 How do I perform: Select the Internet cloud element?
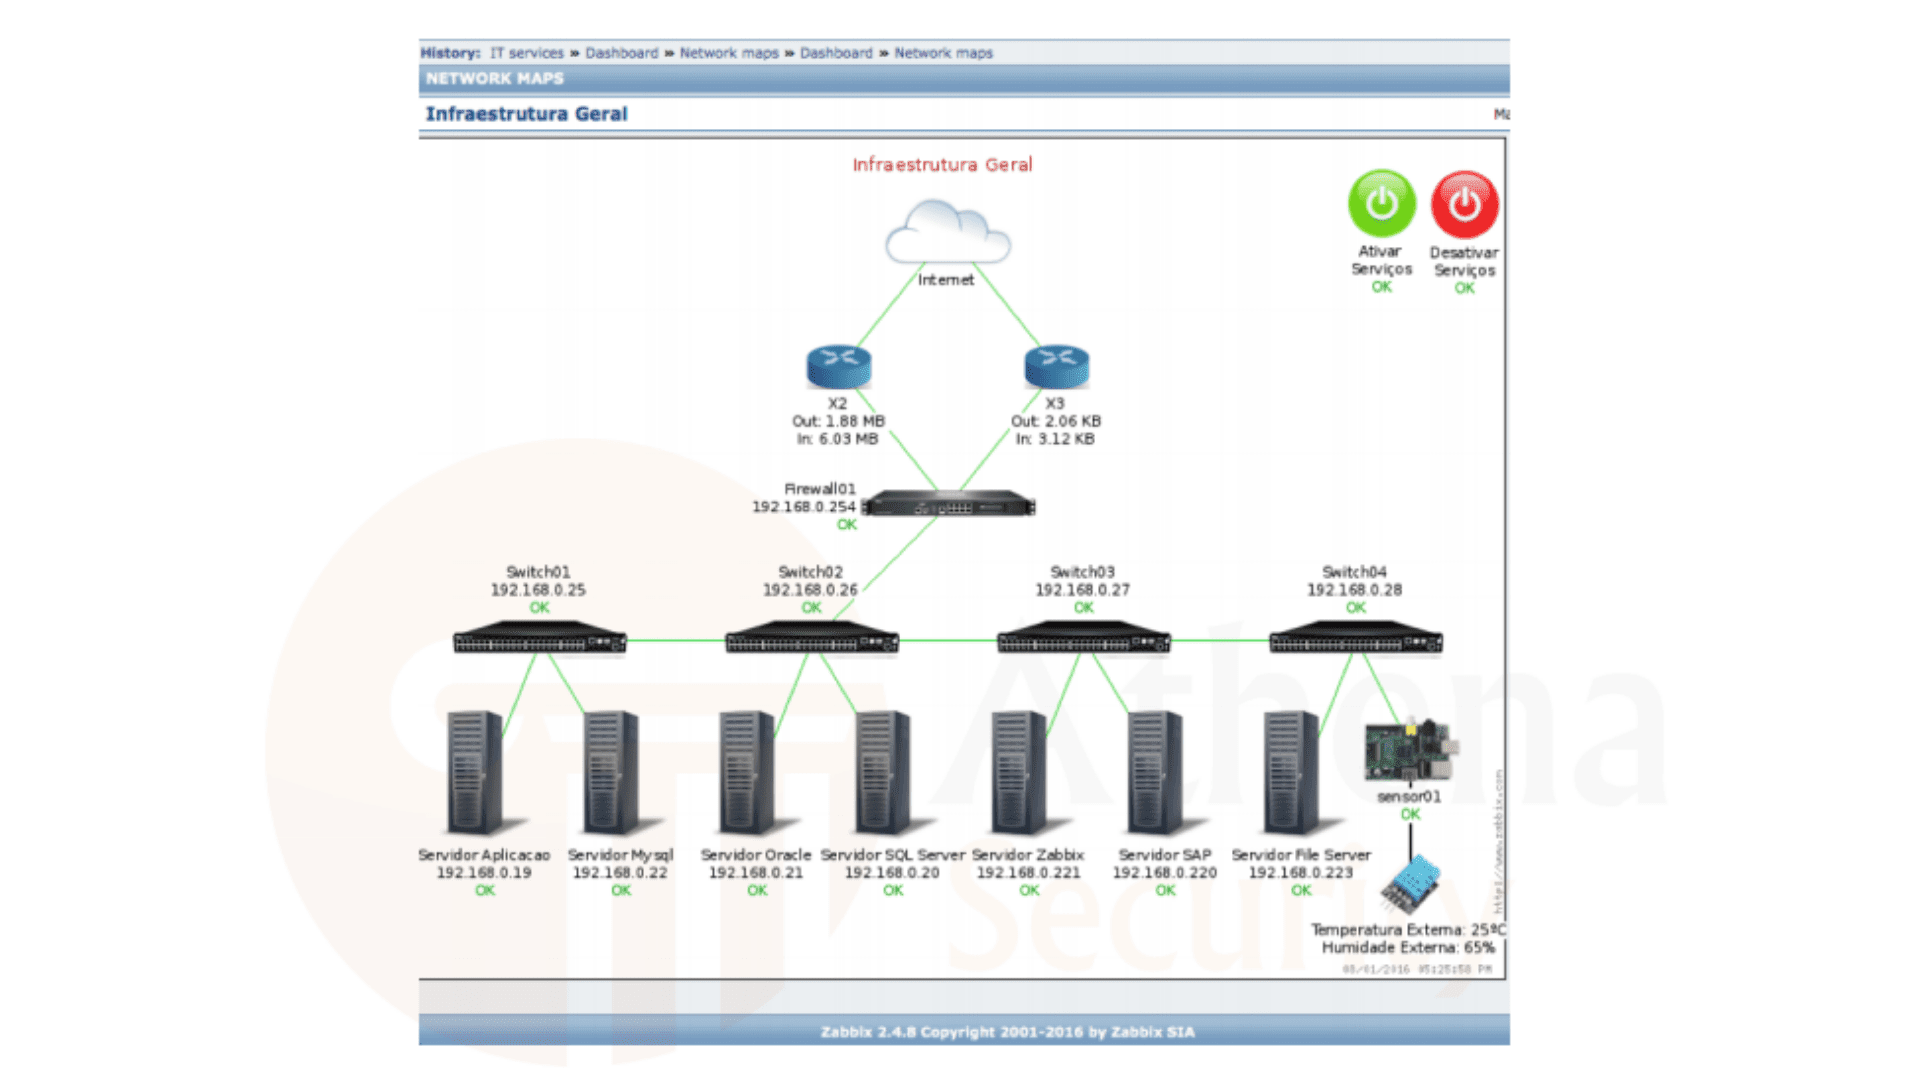(x=947, y=235)
